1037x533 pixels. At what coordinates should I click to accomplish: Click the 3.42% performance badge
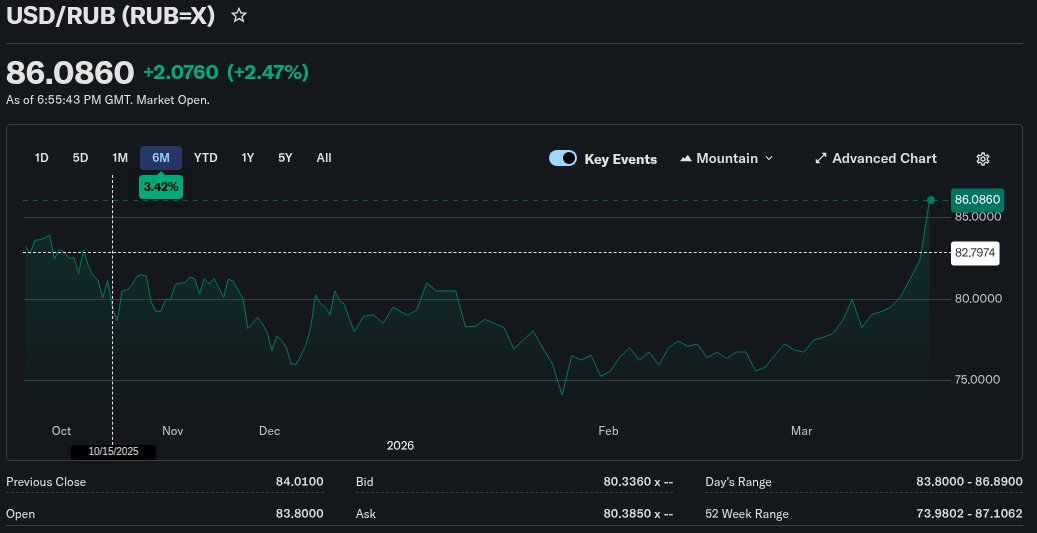(x=161, y=187)
